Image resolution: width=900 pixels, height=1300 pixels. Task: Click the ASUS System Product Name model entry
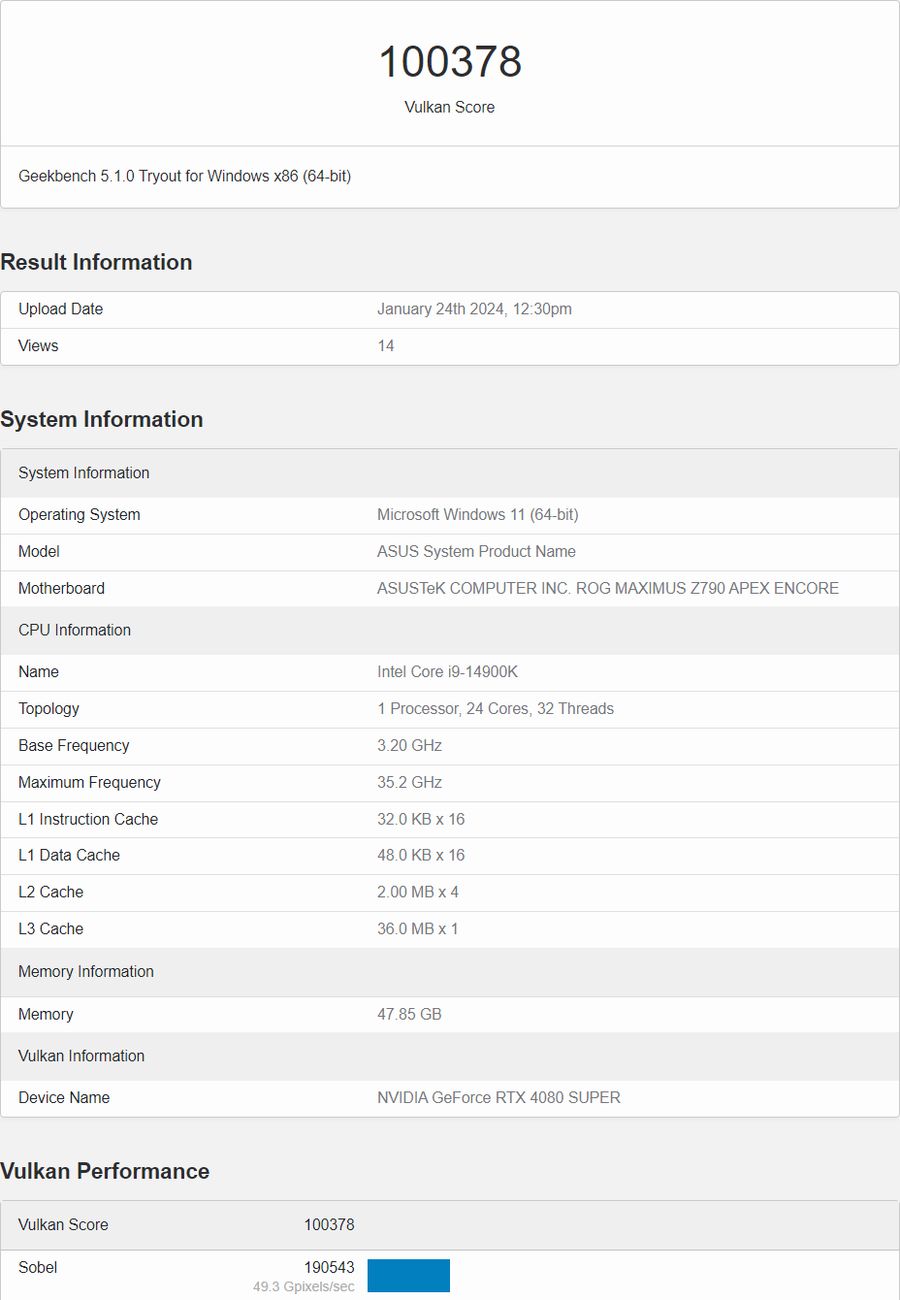coord(477,551)
